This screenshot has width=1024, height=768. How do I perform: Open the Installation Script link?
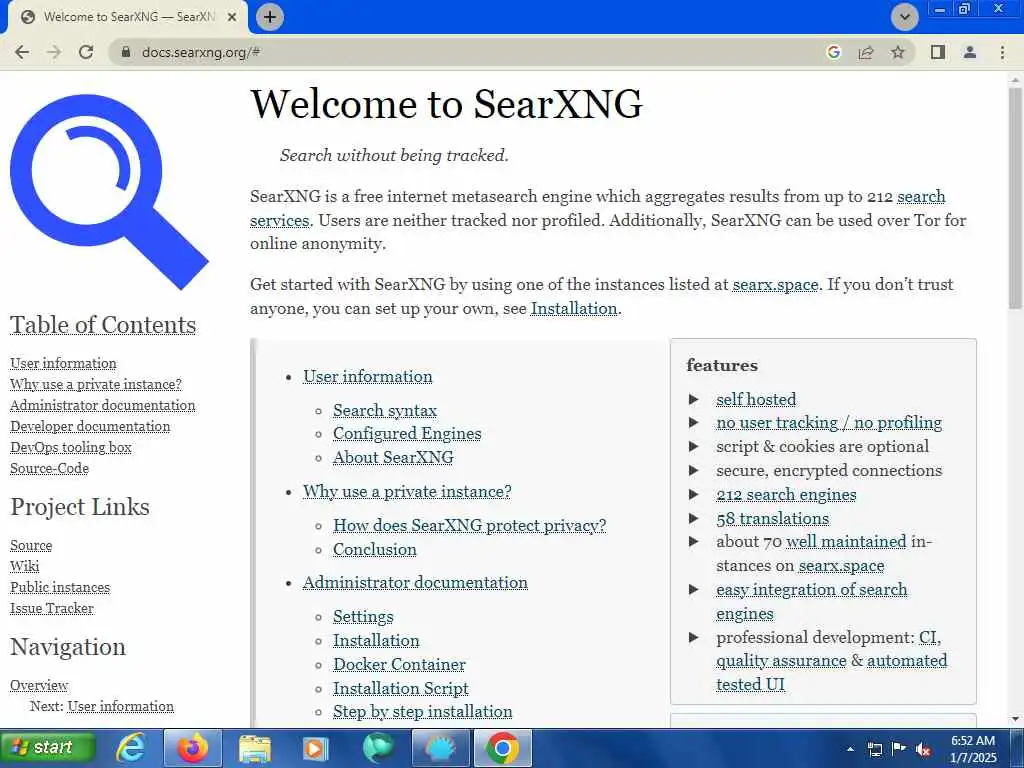tap(401, 688)
